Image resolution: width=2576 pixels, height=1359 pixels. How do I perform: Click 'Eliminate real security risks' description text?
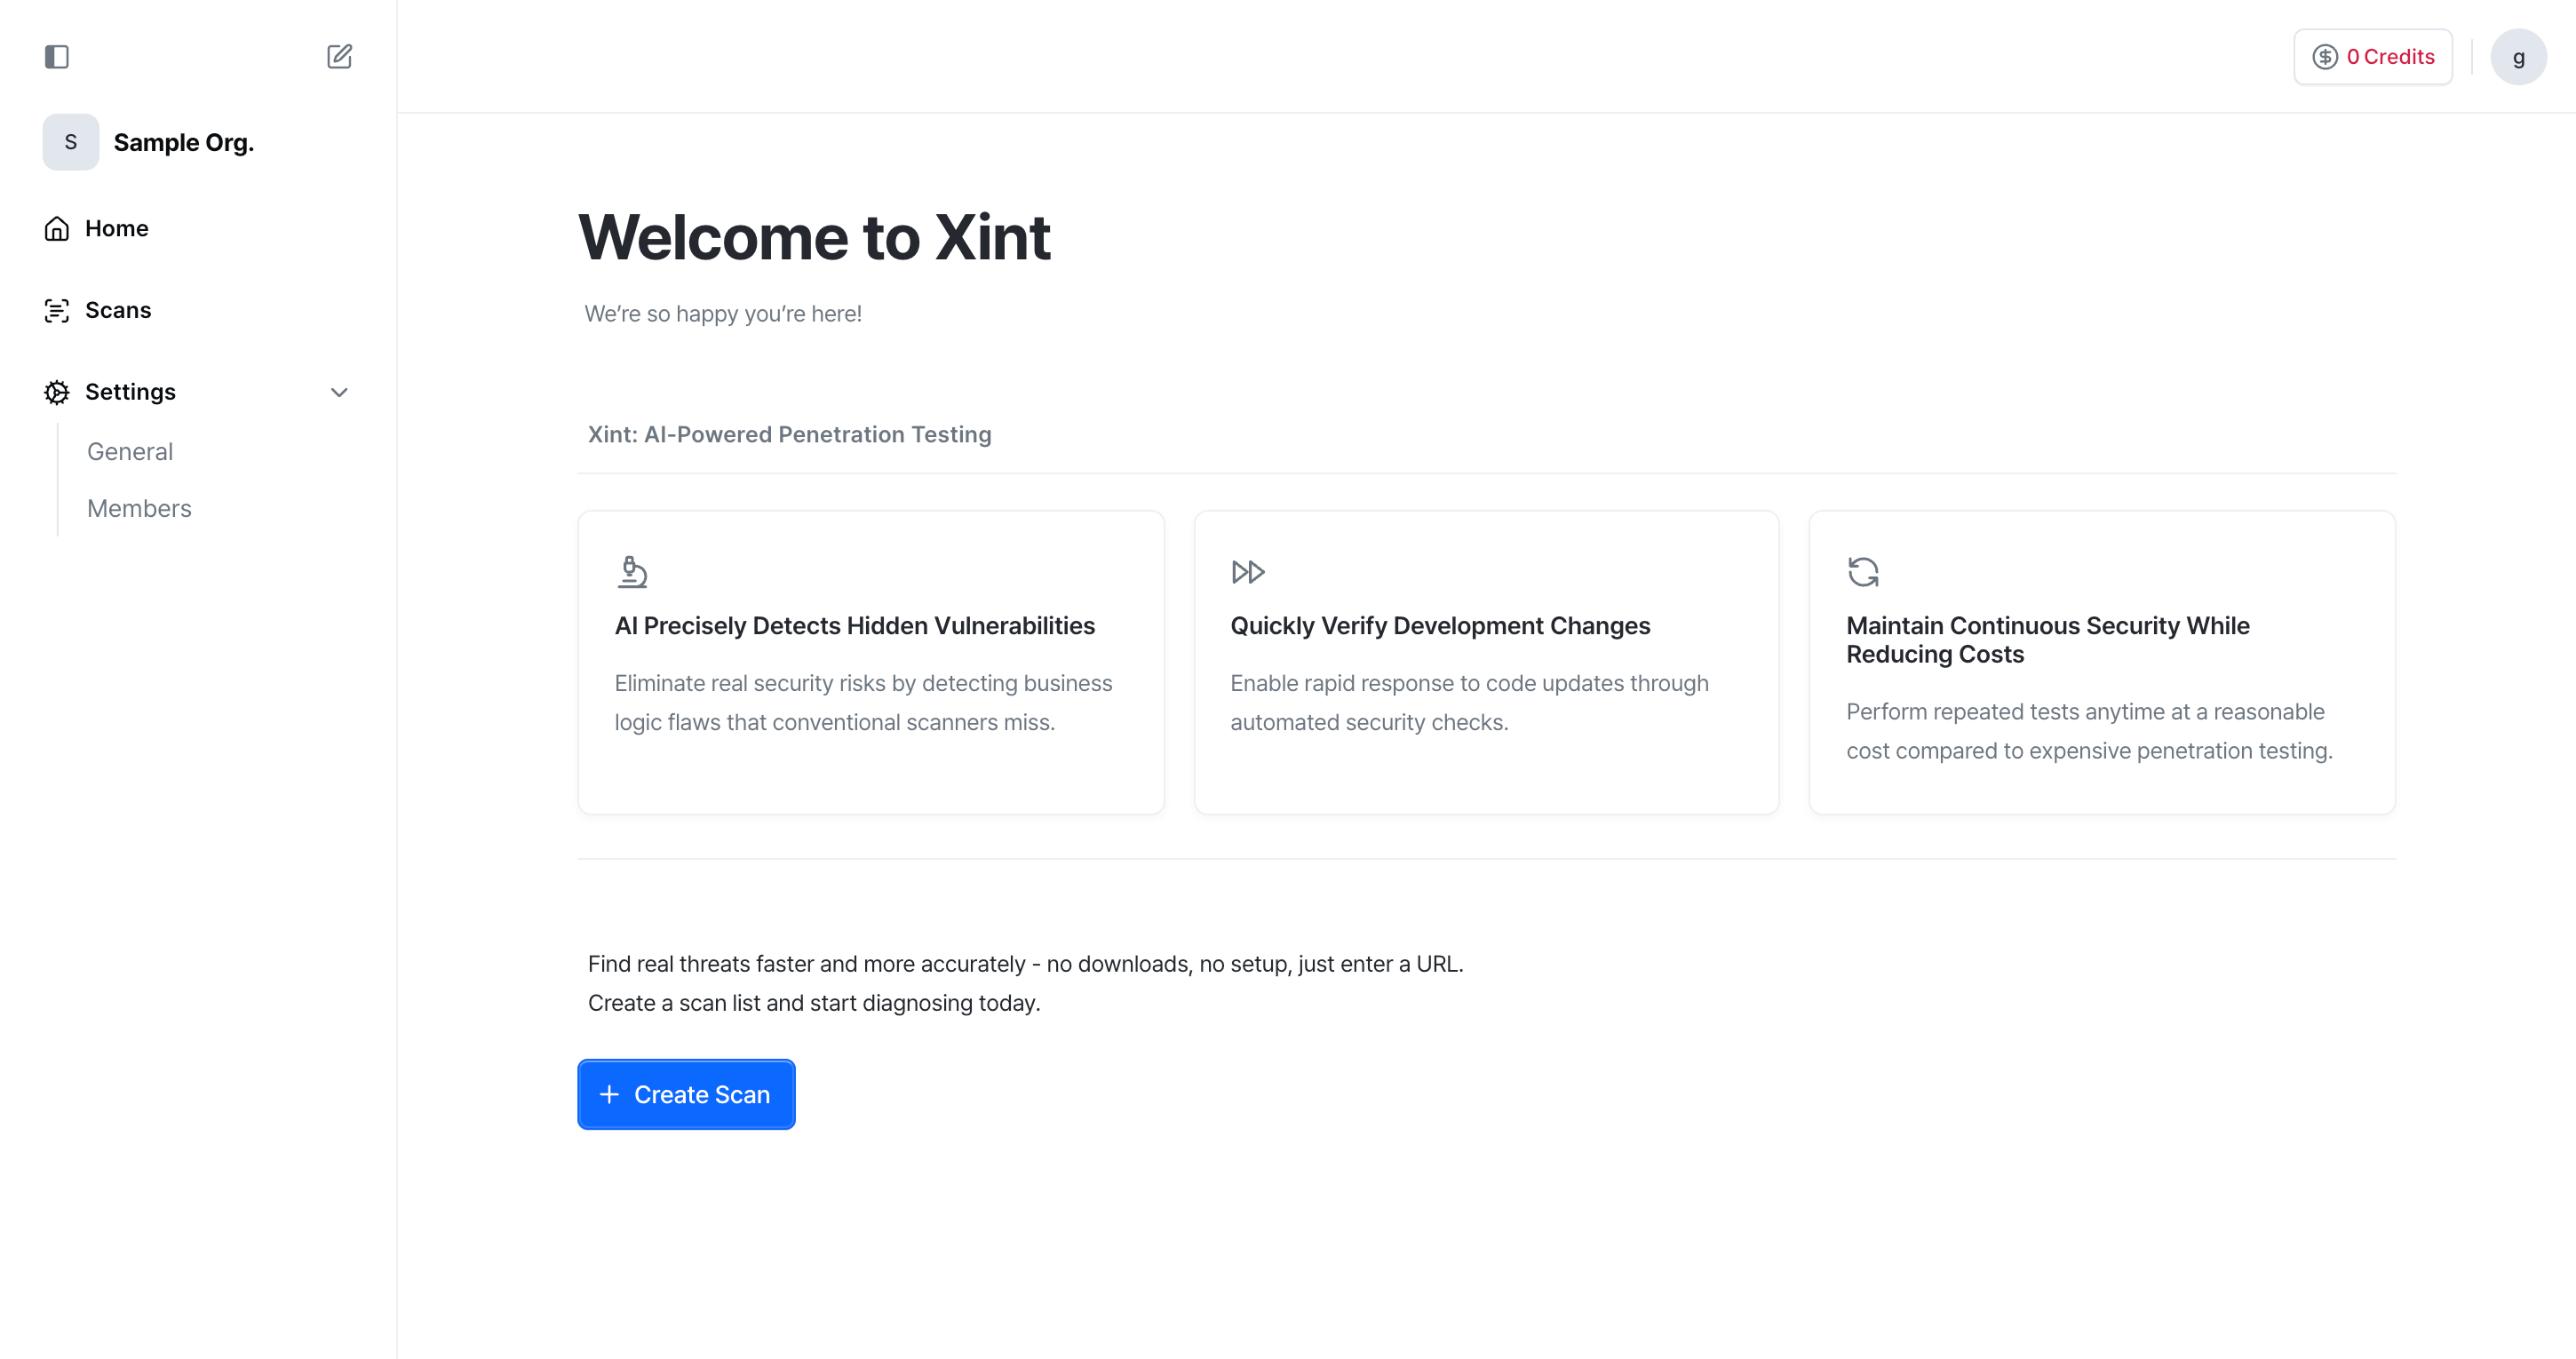864,702
